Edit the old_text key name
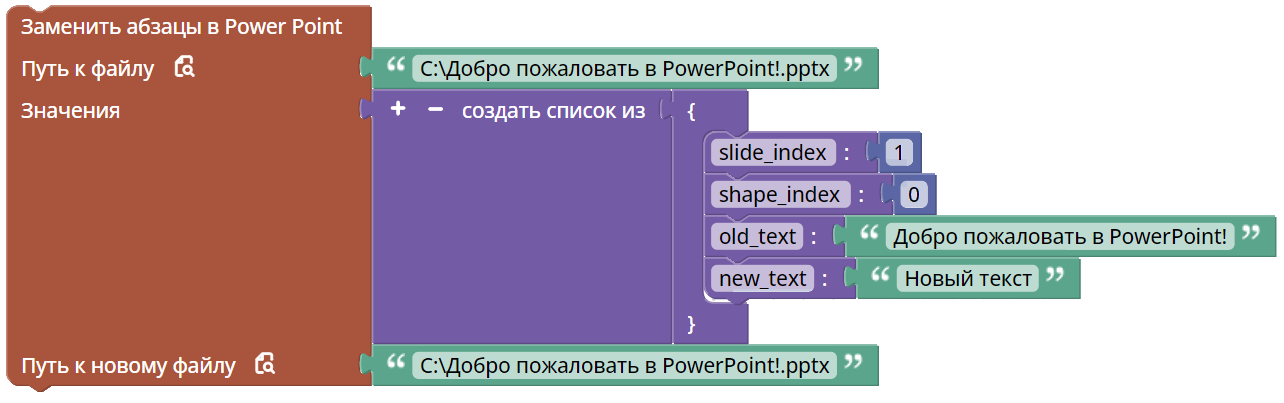1284x403 pixels. pyautogui.click(x=757, y=236)
